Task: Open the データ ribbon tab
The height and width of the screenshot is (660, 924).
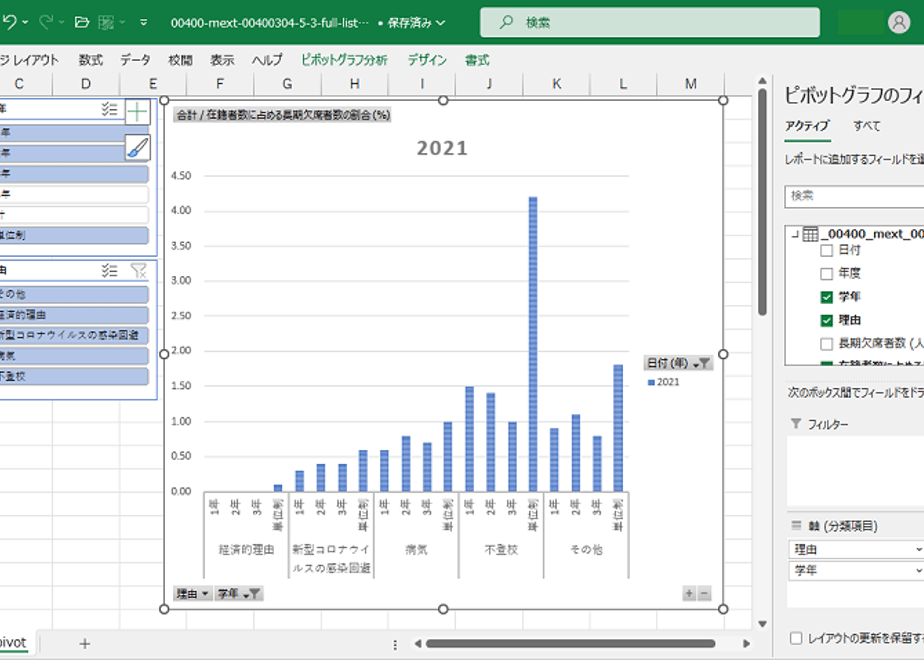Action: click(136, 60)
